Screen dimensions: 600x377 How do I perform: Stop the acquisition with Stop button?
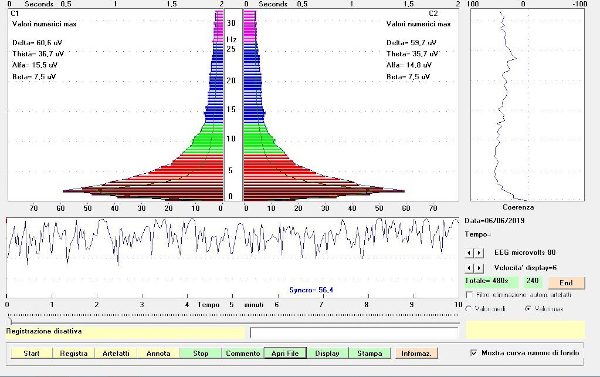201,353
